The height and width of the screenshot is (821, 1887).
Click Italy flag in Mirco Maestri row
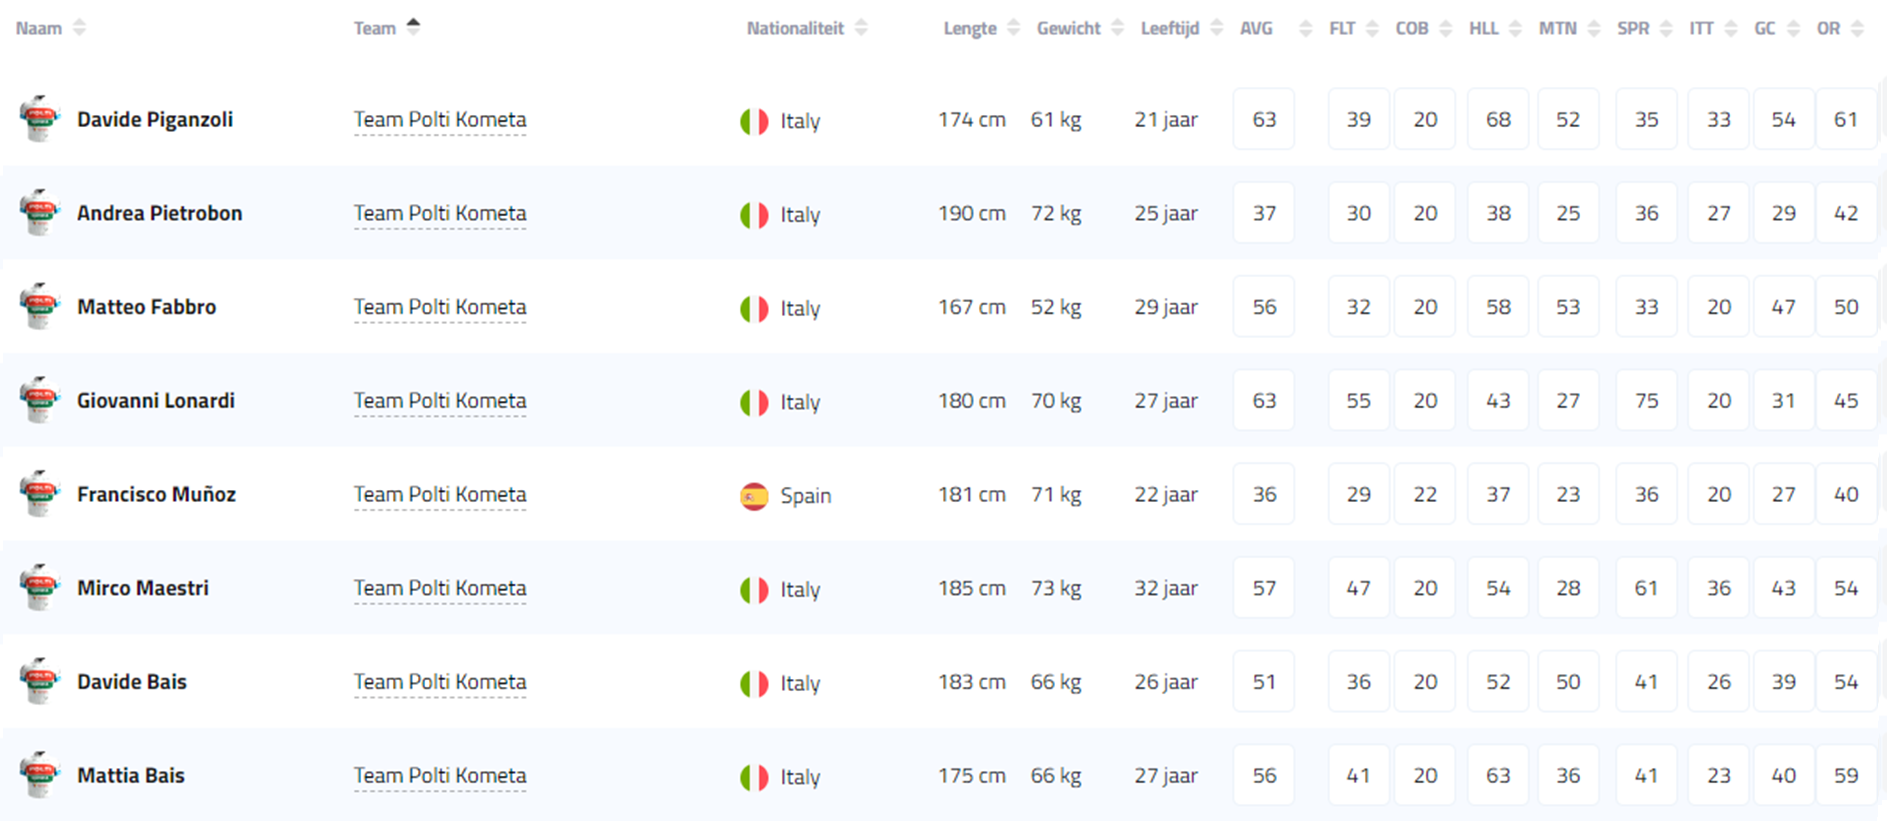pos(754,590)
